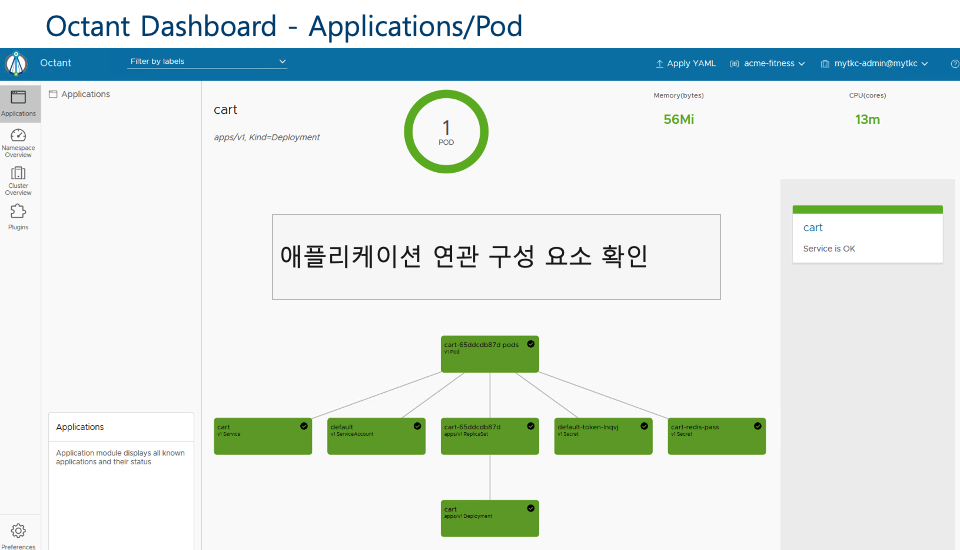Click the help icon in header
960x550 pixels.
[x=954, y=64]
